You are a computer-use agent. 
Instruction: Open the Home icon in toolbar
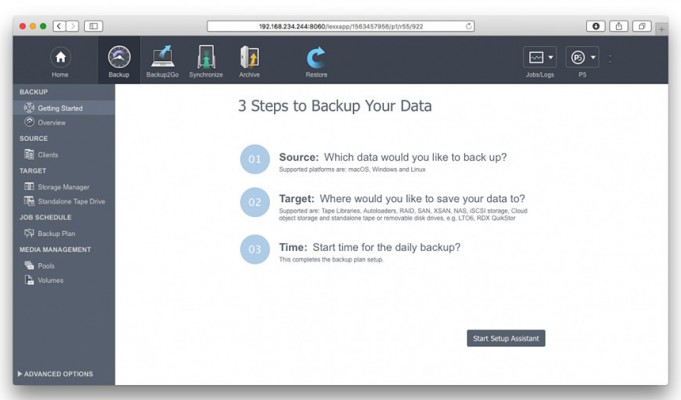tap(60, 57)
